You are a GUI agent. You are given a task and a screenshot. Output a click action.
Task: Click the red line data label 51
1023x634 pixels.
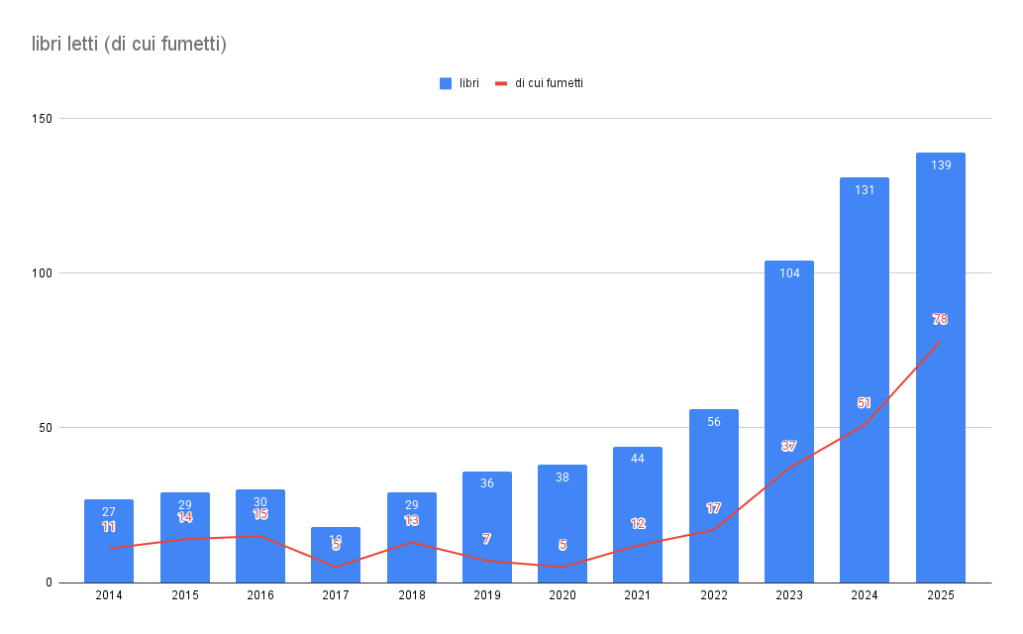[x=864, y=403]
